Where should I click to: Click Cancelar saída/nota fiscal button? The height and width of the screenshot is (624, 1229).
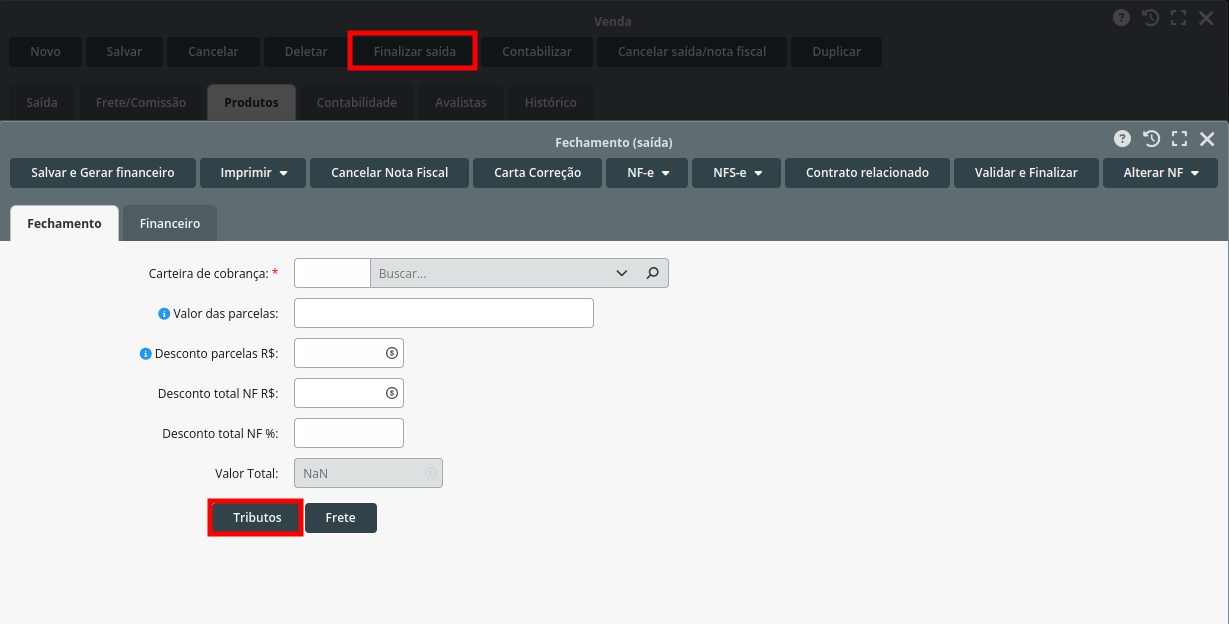pos(692,52)
